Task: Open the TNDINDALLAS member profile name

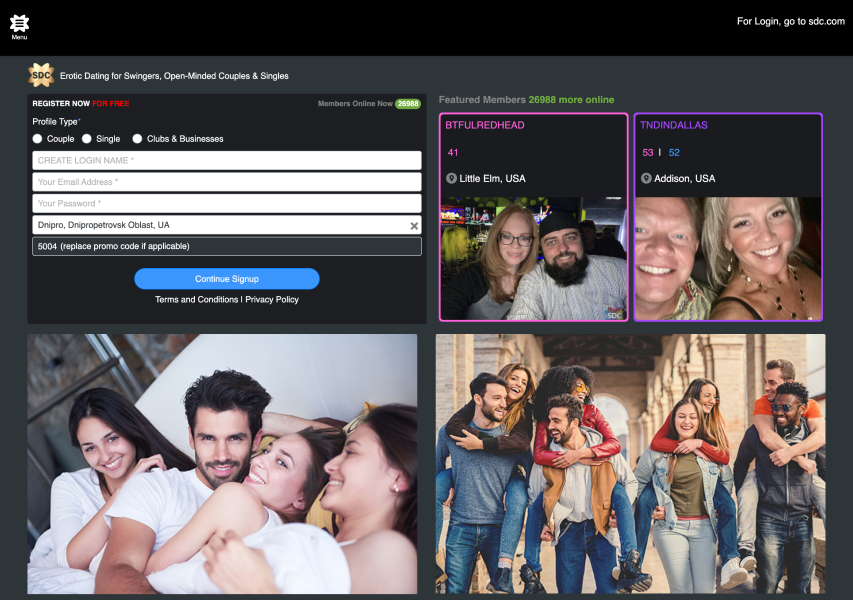Action: (673, 125)
